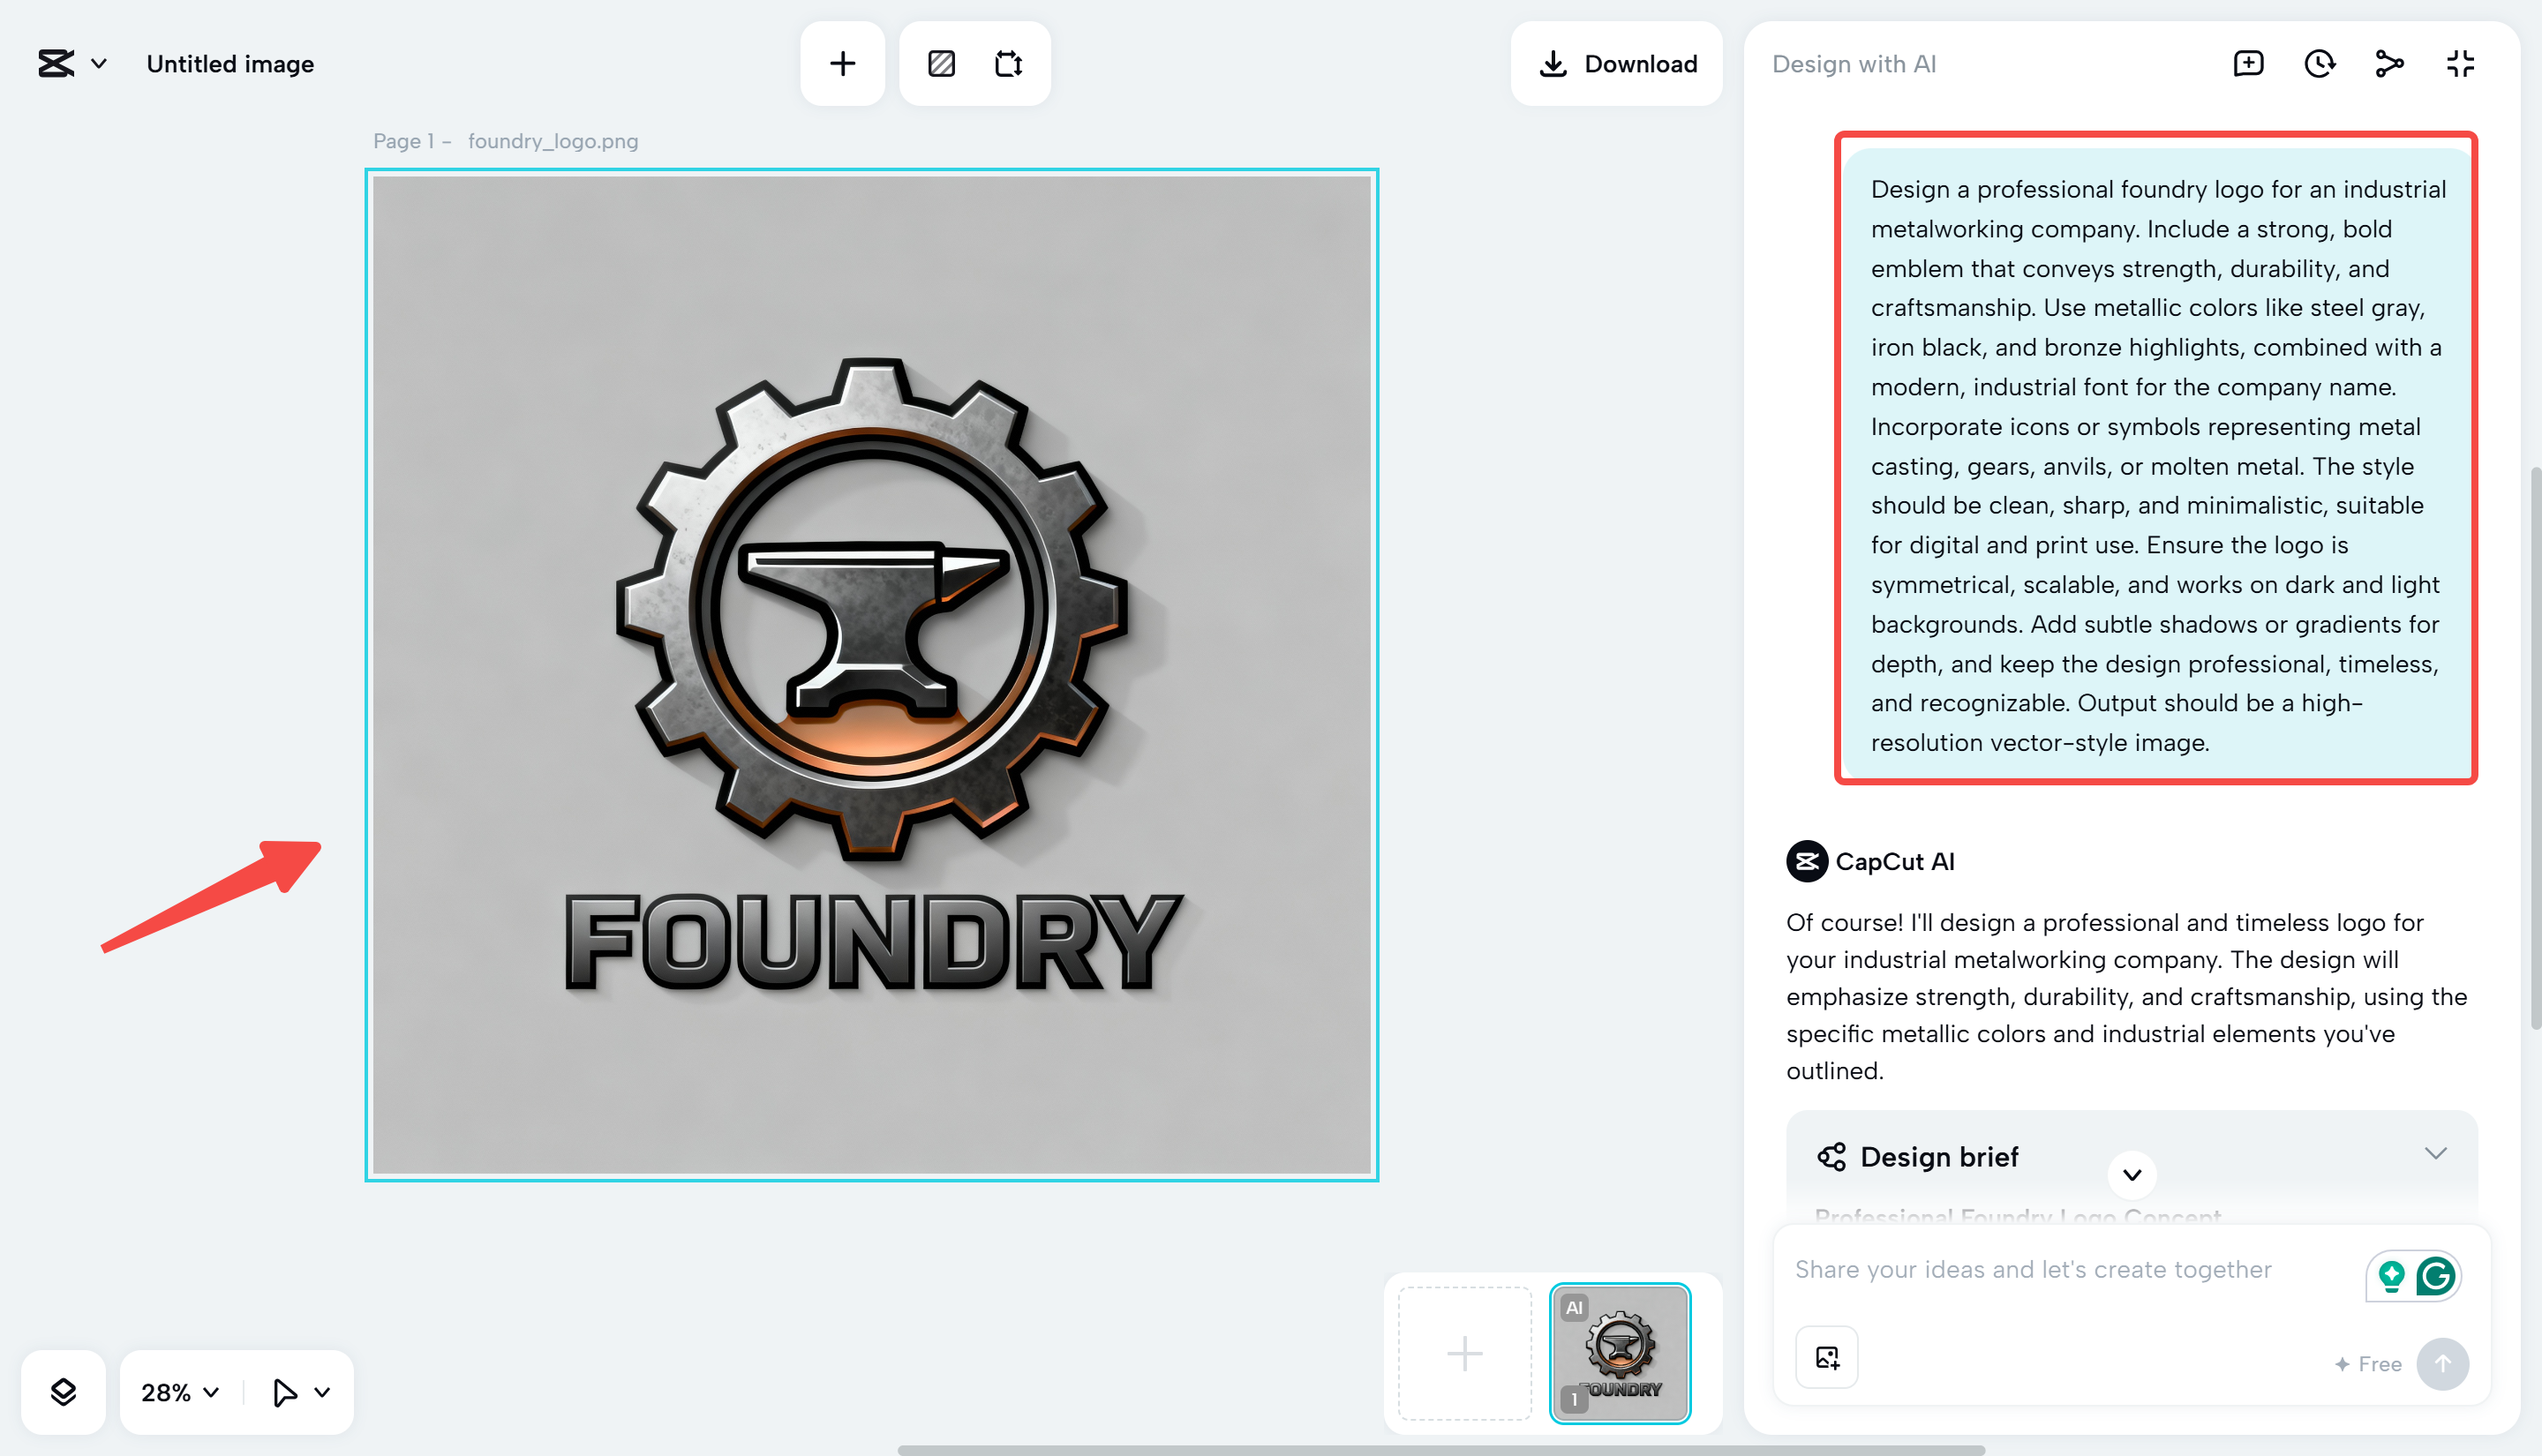Viewport: 2542px width, 1456px height.
Task: Select the generated FOUNDRY logo thumbnail
Action: tap(1619, 1352)
